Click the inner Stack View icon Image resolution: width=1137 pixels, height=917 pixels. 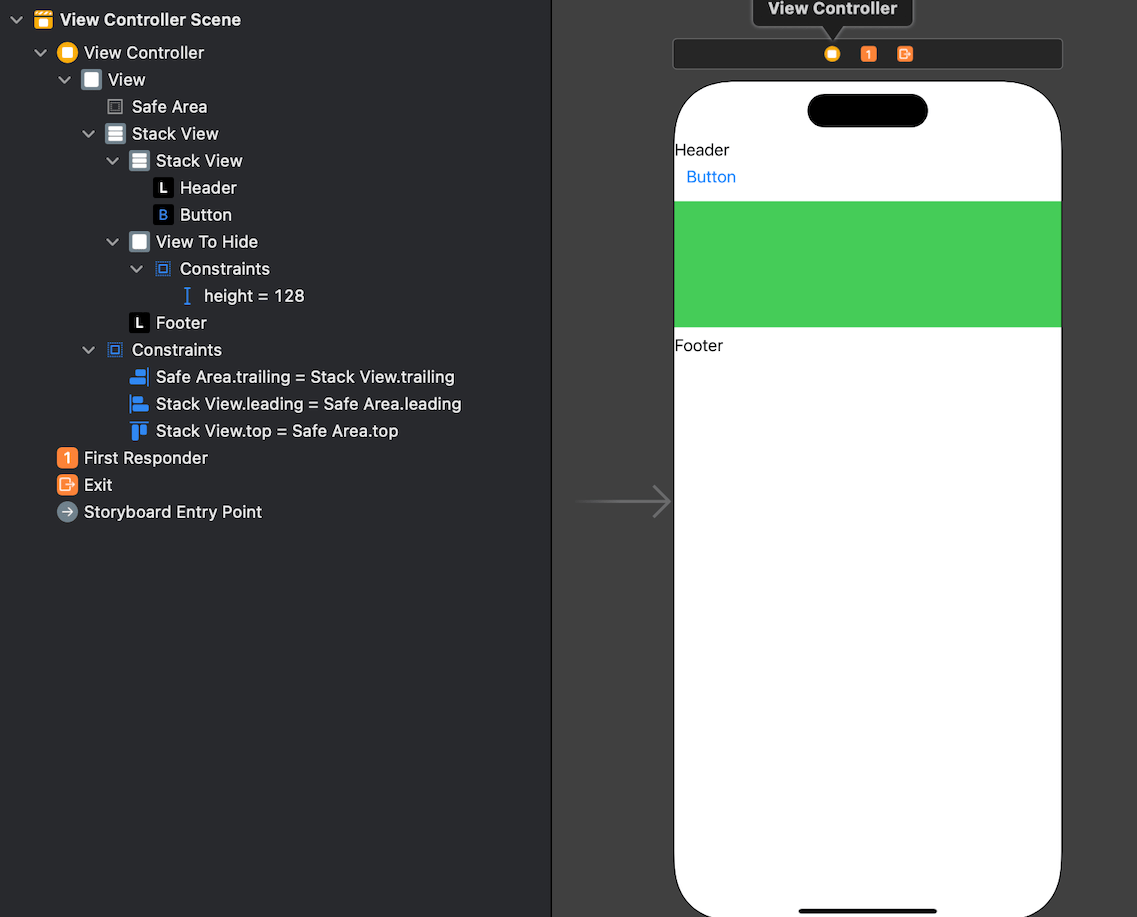139,161
